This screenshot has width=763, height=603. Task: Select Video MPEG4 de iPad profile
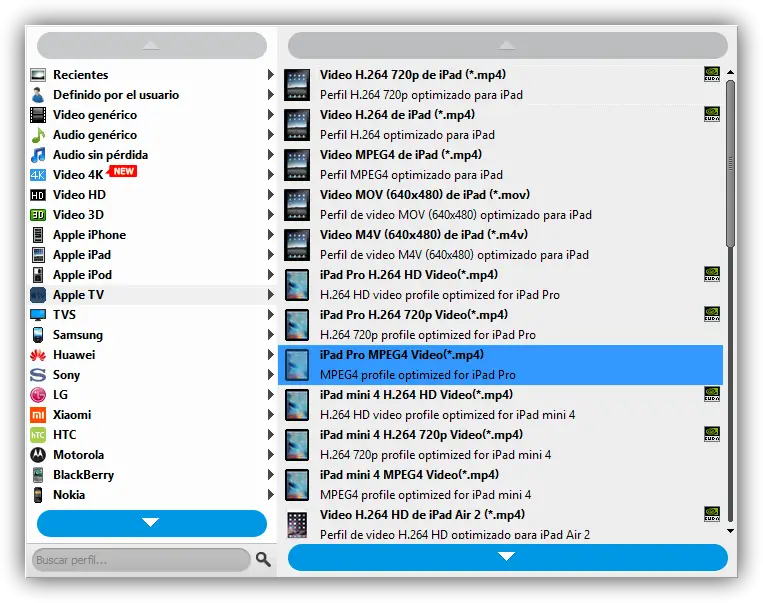(500, 164)
